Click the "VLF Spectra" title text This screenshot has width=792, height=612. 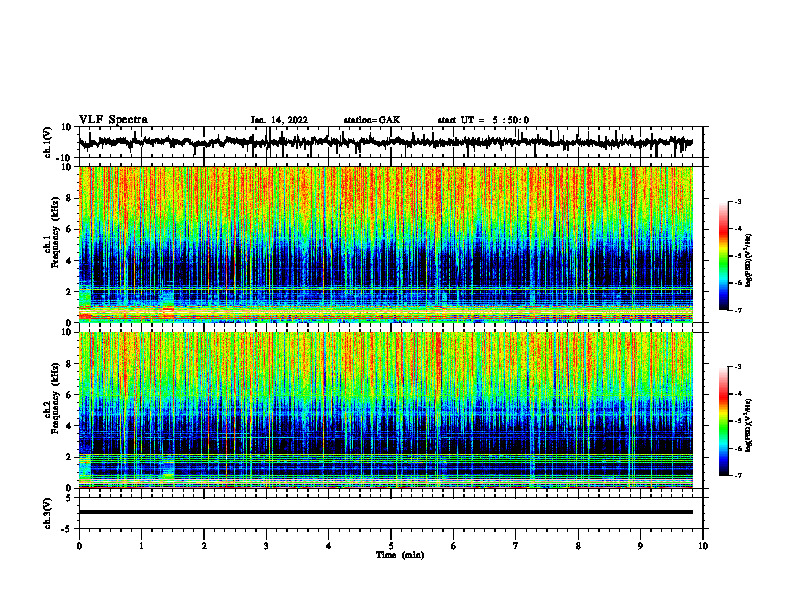[x=113, y=120]
